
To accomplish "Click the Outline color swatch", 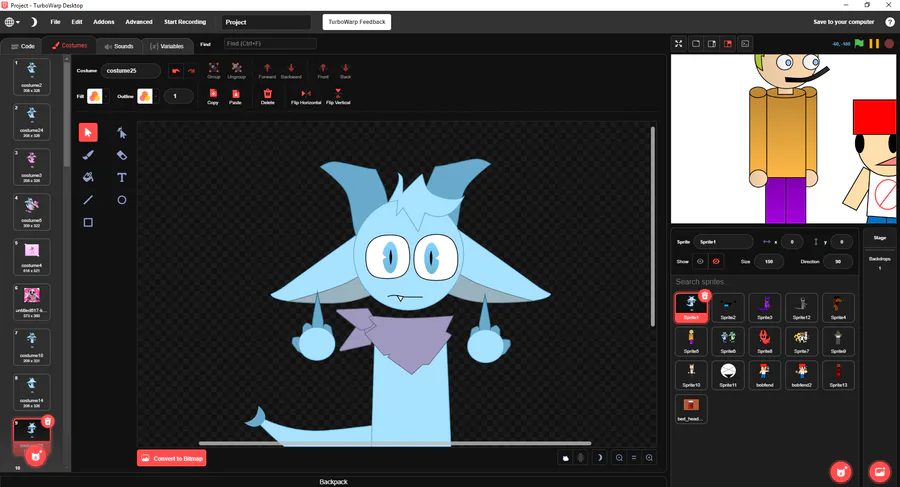I will [145, 96].
